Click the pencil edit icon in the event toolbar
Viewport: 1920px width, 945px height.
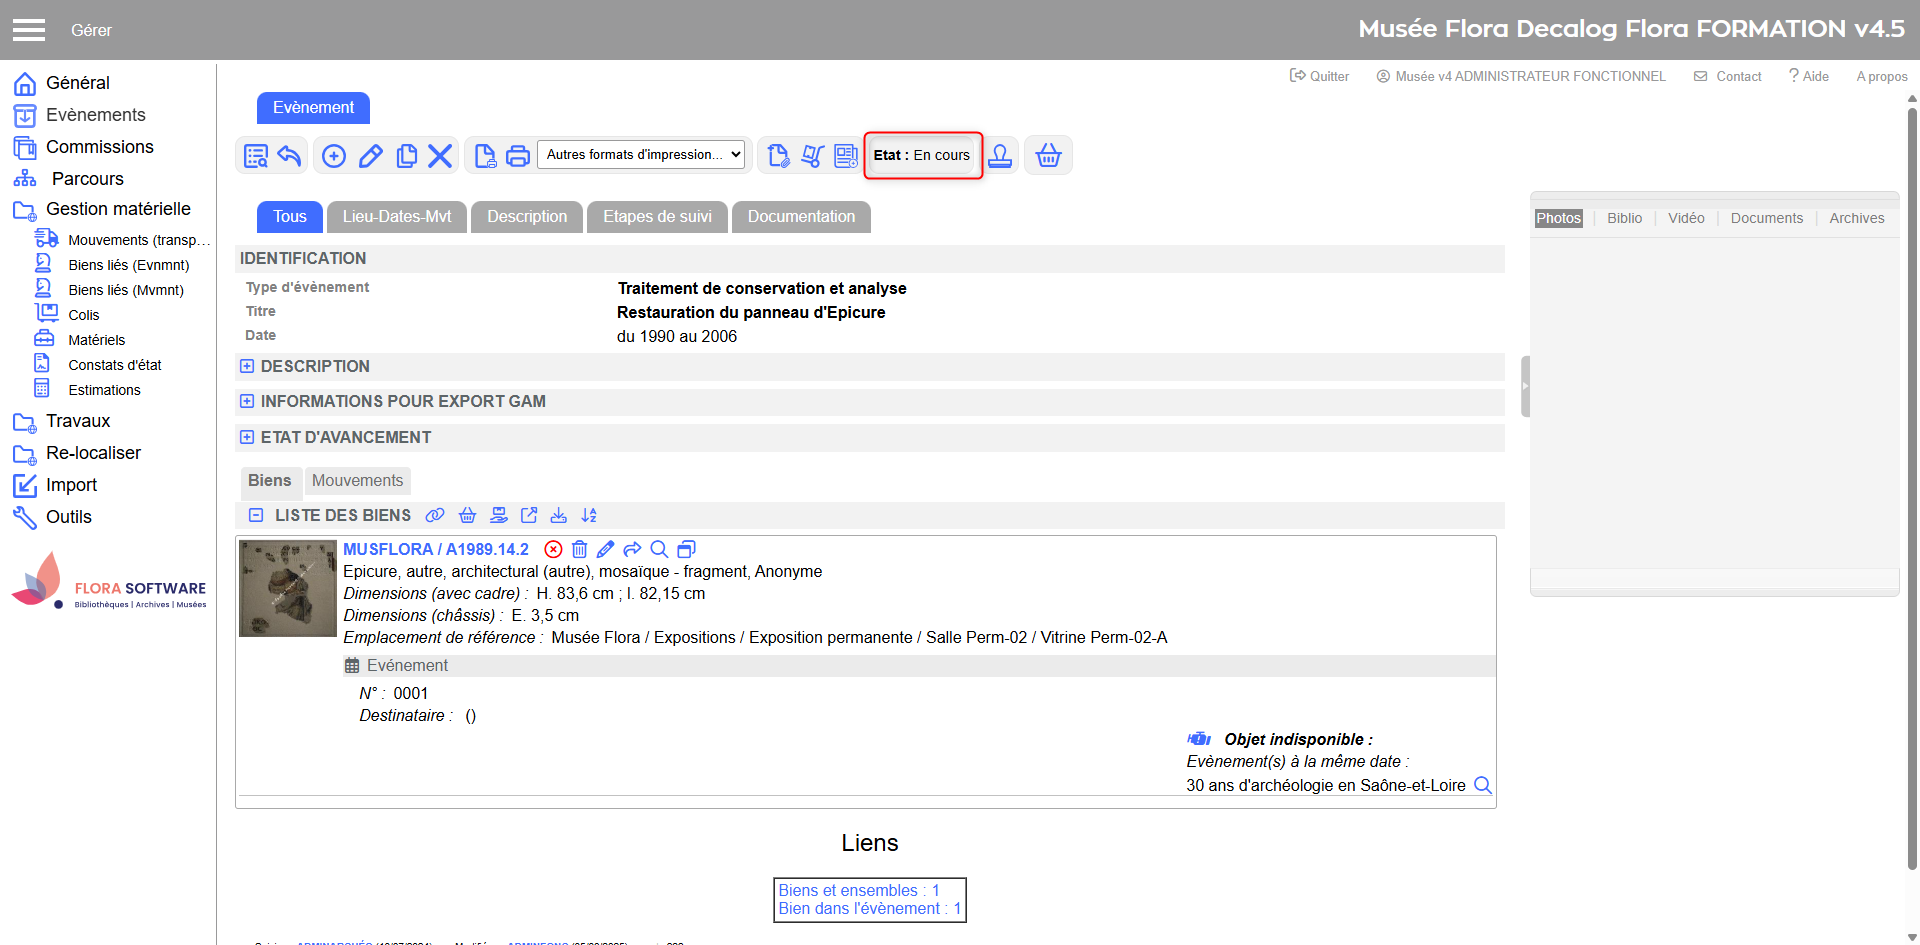(x=371, y=156)
